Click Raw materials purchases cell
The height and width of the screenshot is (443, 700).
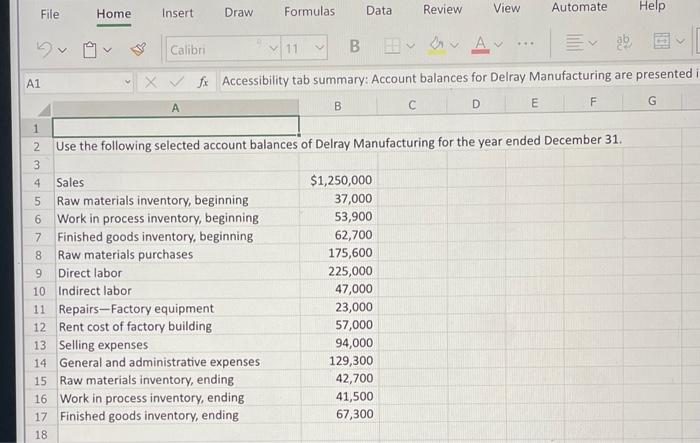point(178,255)
